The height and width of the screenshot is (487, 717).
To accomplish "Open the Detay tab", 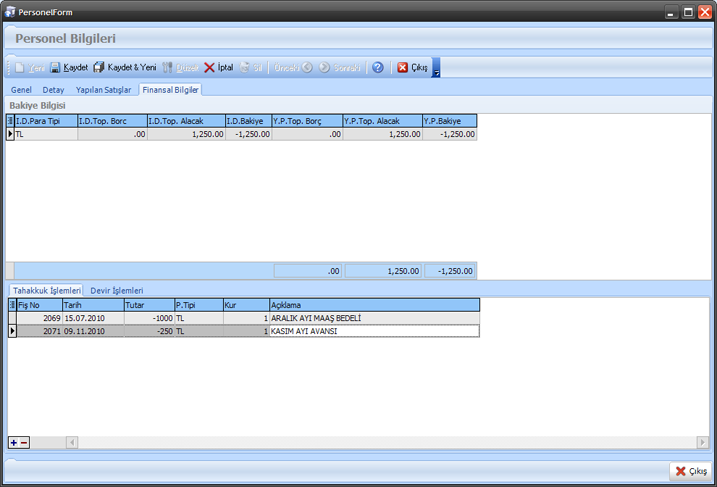I will coord(53,90).
